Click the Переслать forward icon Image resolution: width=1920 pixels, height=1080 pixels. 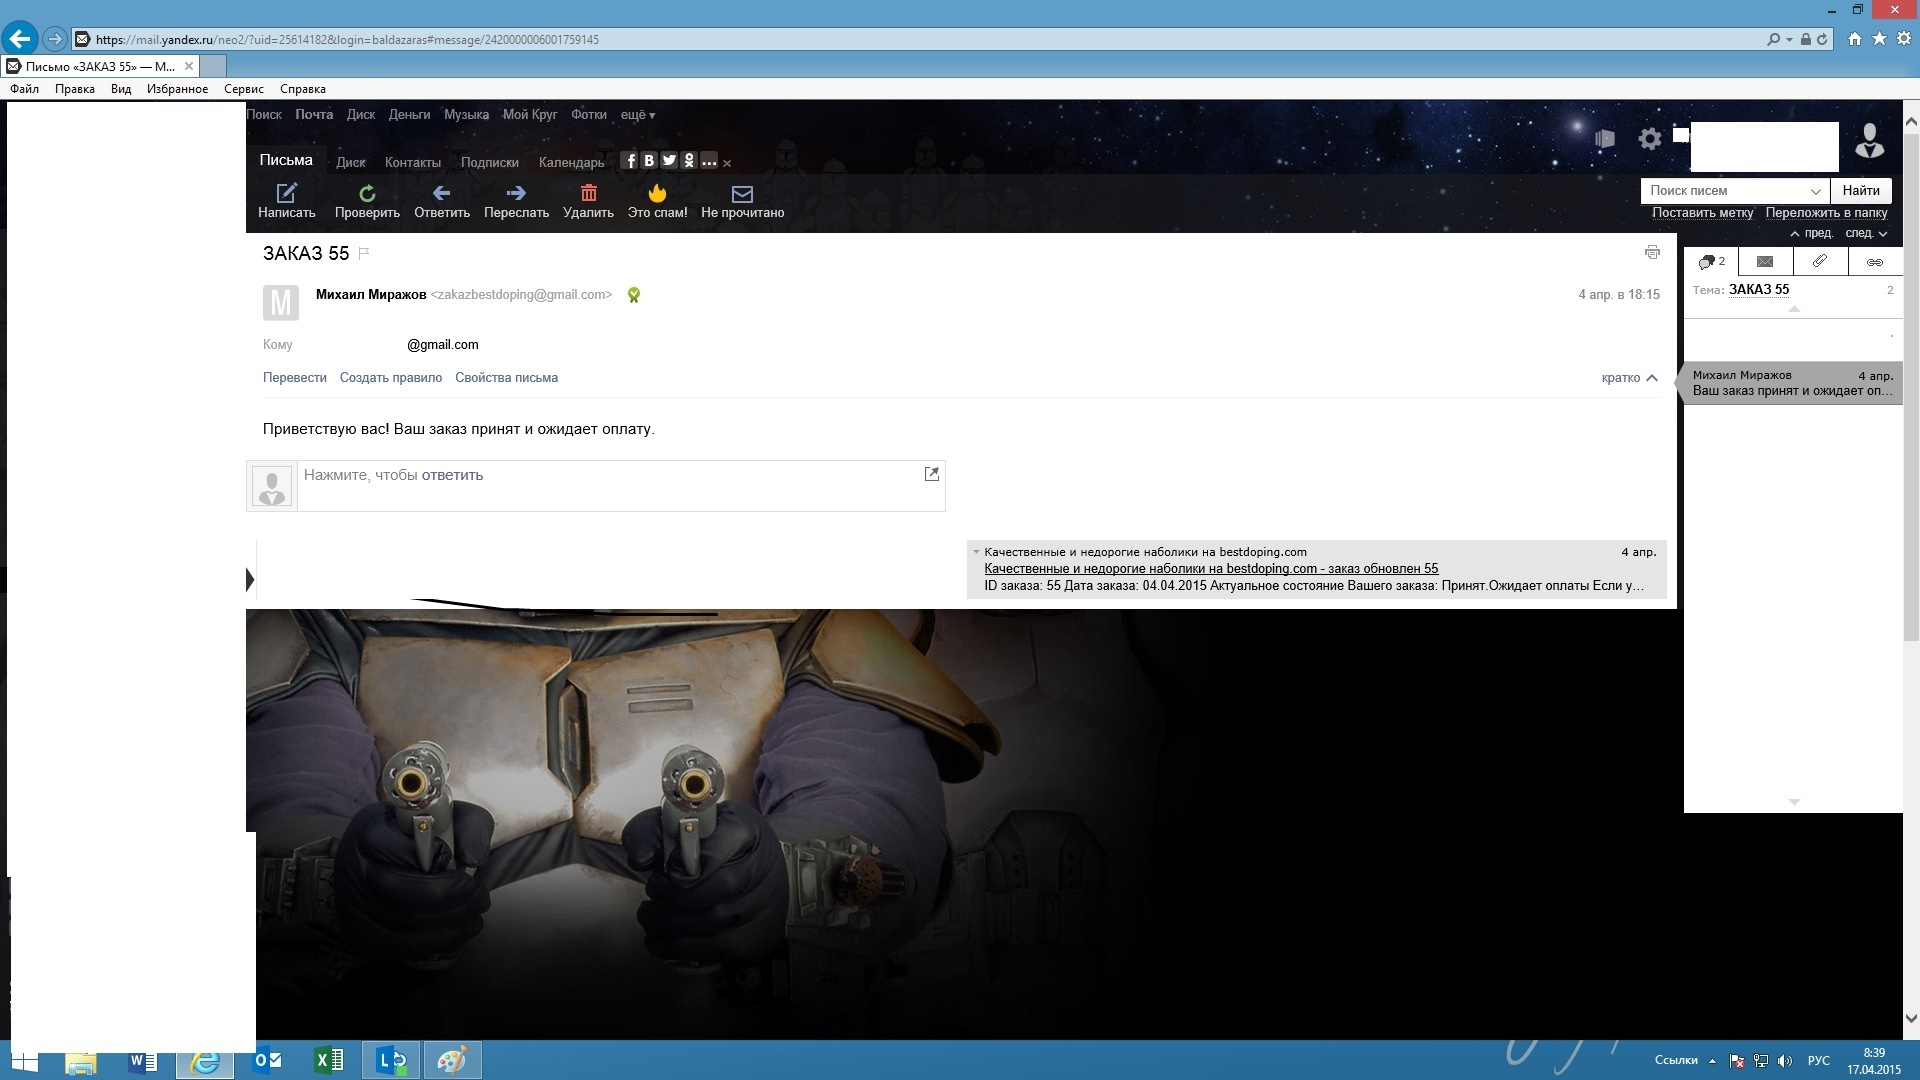pos(516,193)
